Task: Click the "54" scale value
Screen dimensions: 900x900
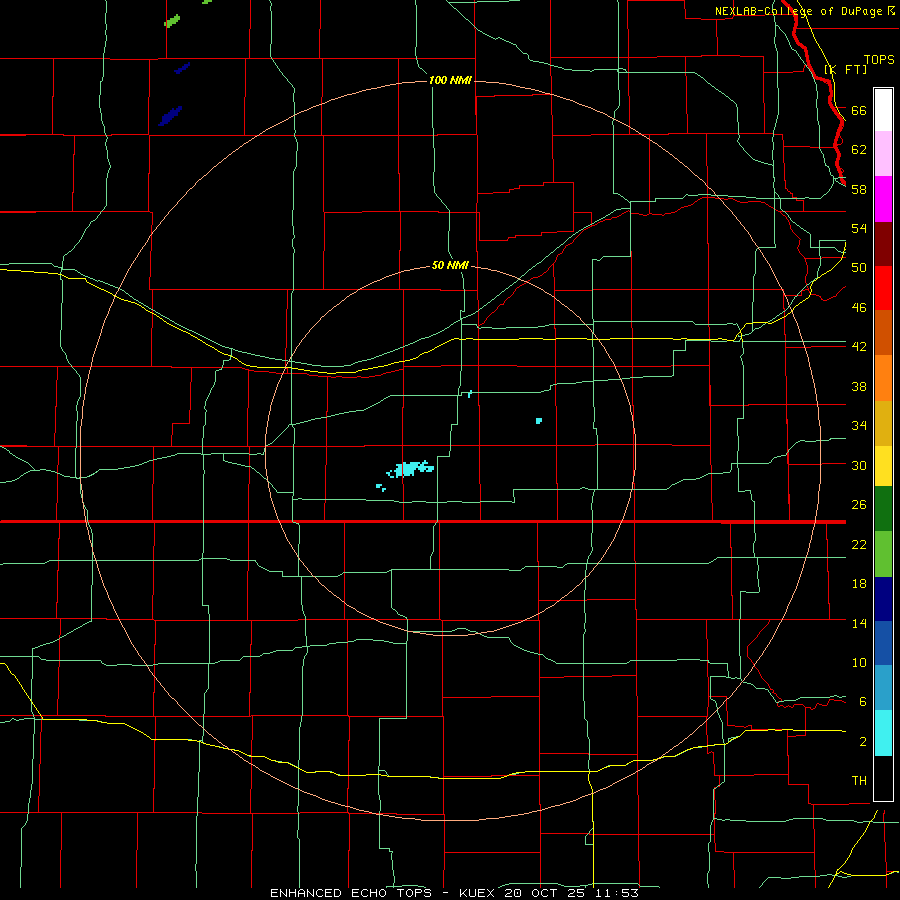Action: coord(859,228)
